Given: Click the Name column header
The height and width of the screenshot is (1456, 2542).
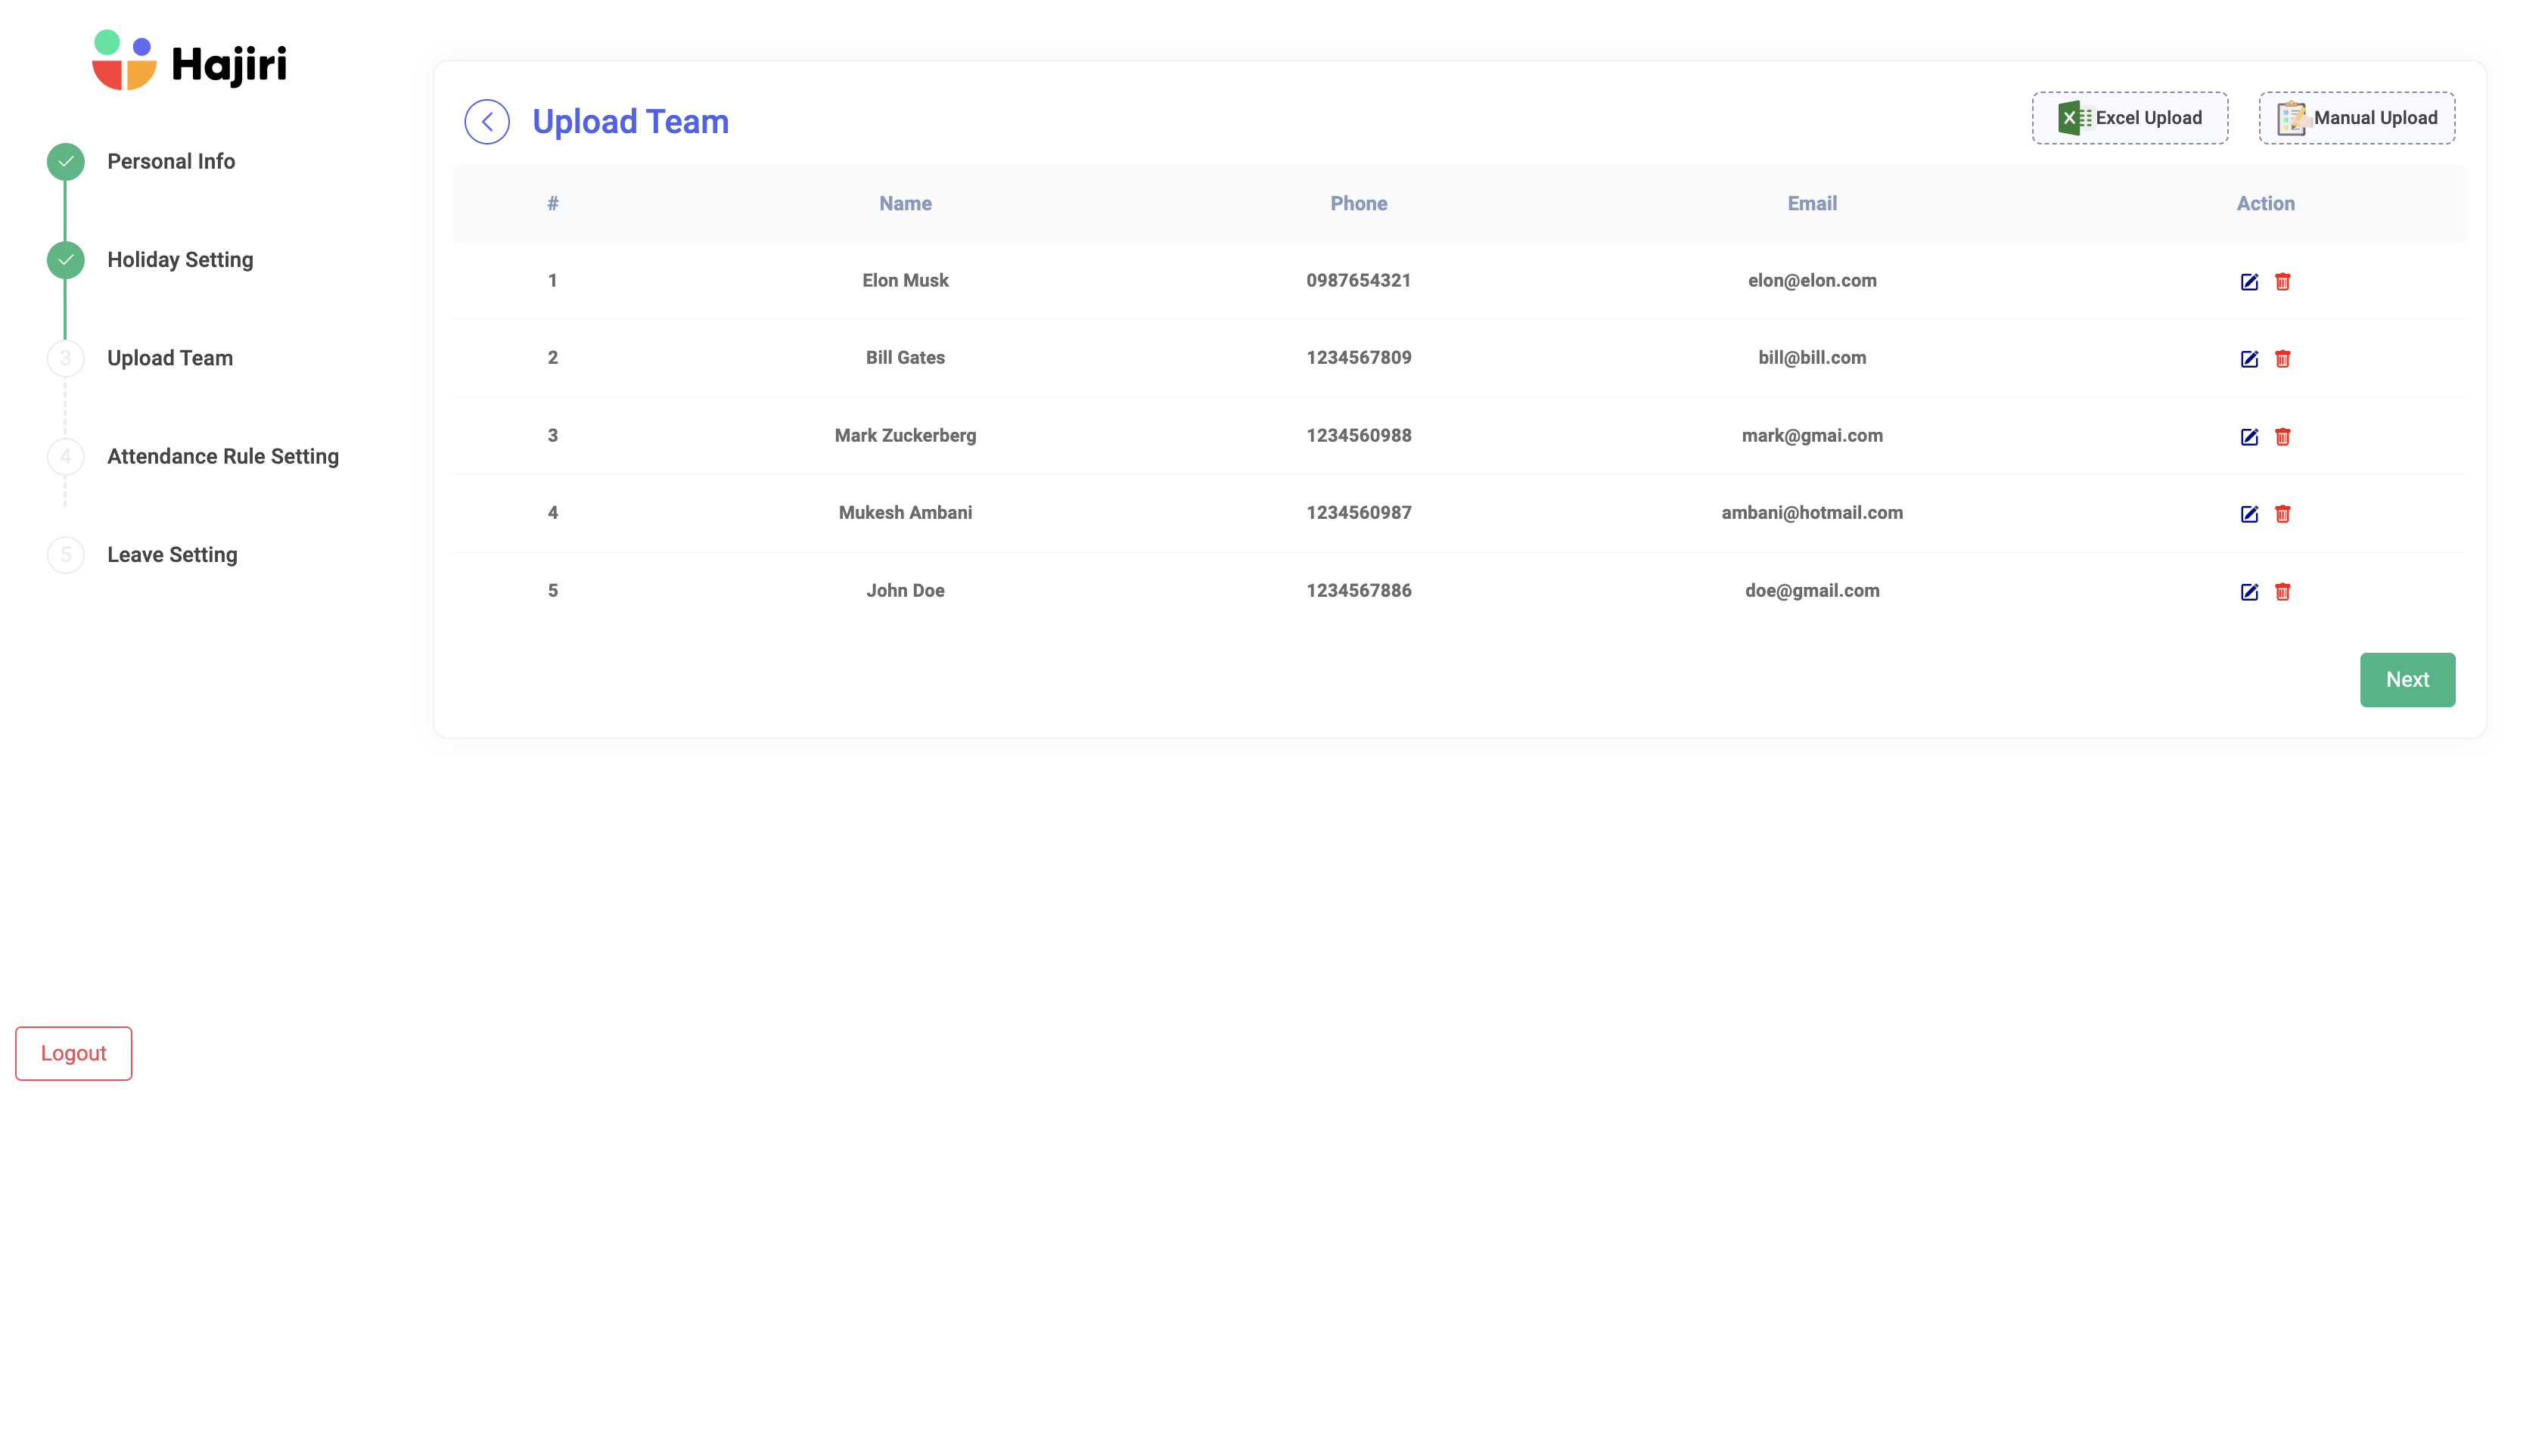Looking at the screenshot, I should point(905,204).
